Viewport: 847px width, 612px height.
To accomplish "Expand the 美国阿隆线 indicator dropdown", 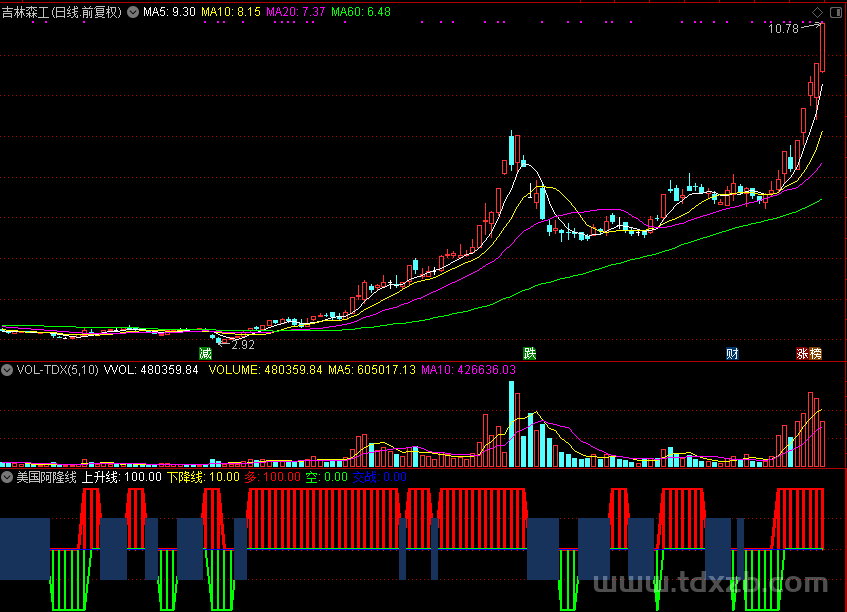I will tap(7, 477).
